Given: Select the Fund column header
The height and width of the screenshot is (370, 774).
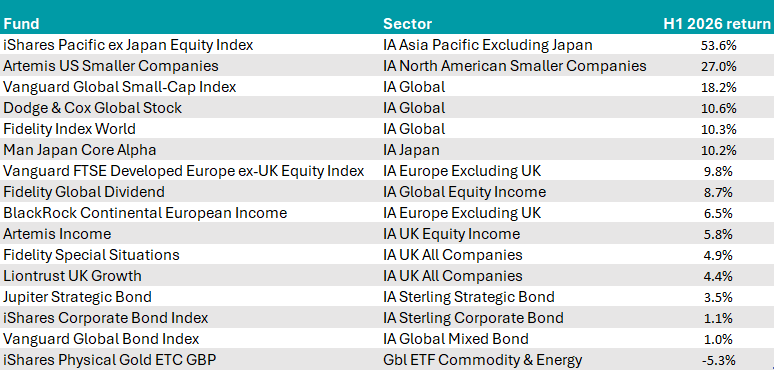Looking at the screenshot, I should 21,24.
